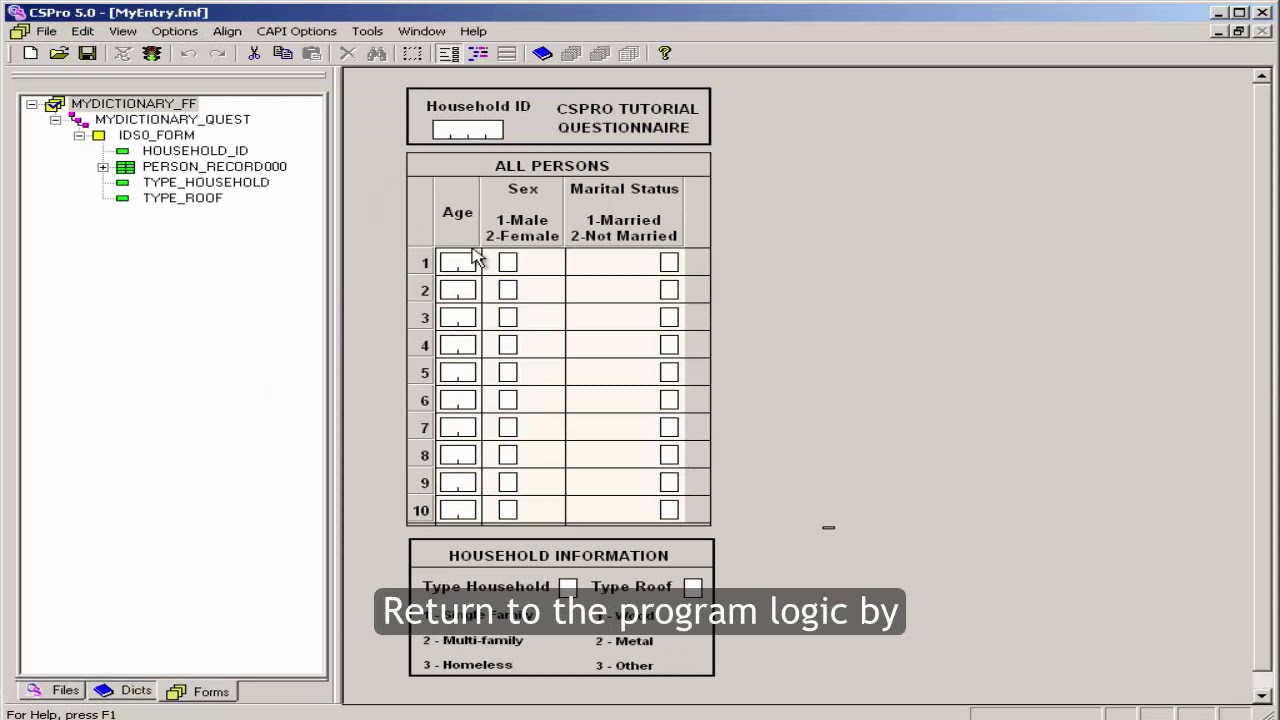Click the Paste clipboard icon
Viewport: 1280px width, 720px height.
pos(312,54)
